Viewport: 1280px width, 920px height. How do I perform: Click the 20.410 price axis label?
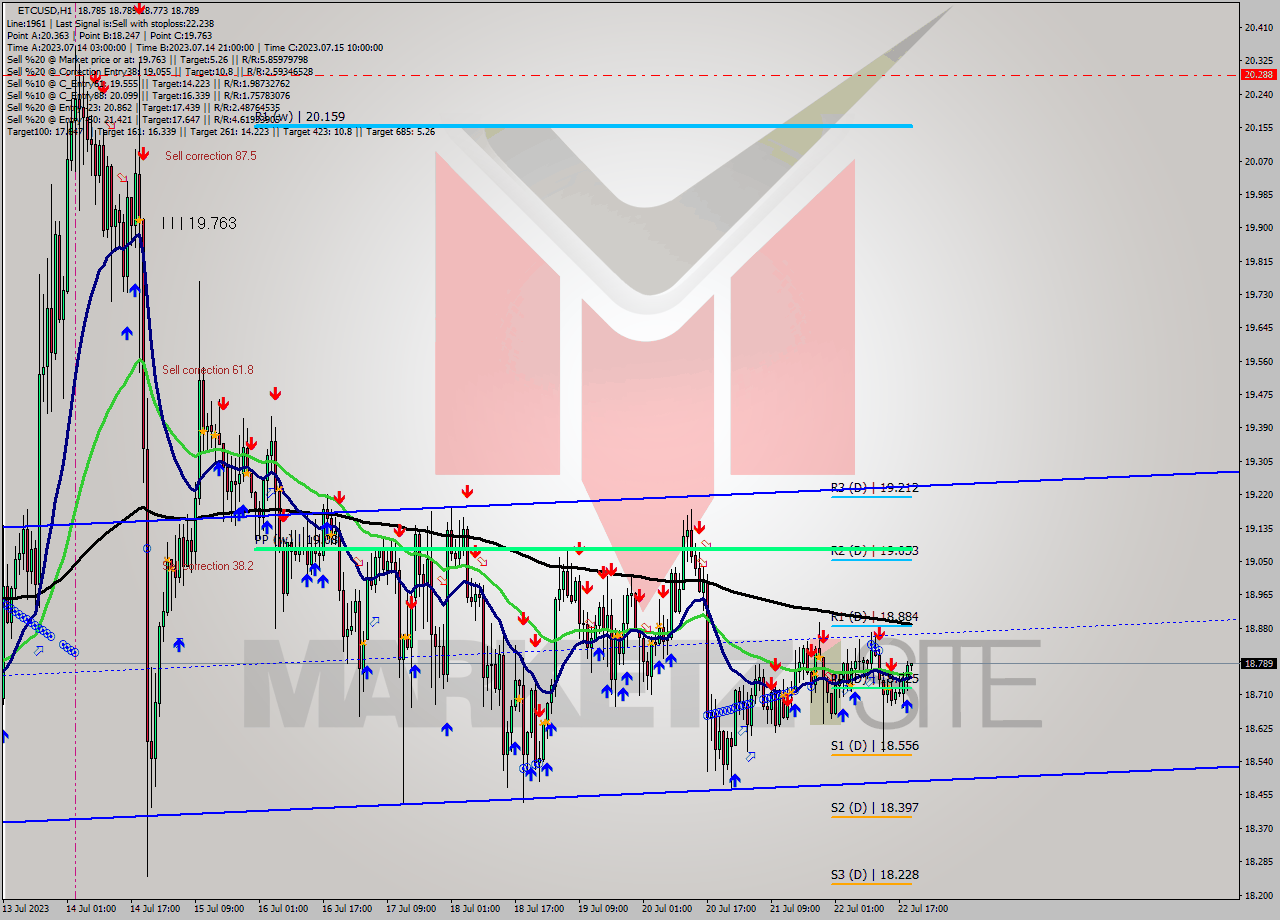point(1258,28)
